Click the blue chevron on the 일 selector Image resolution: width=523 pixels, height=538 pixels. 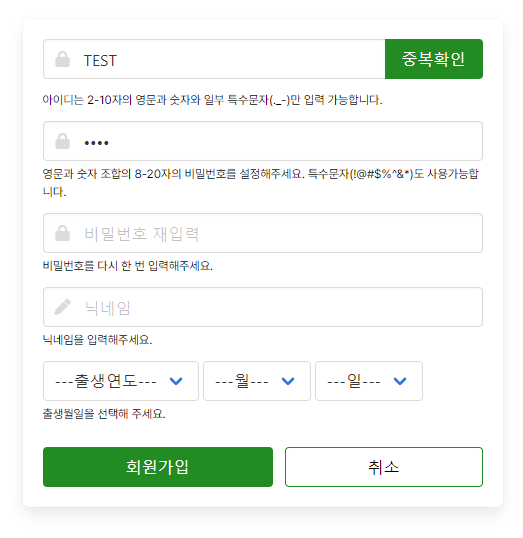400,381
